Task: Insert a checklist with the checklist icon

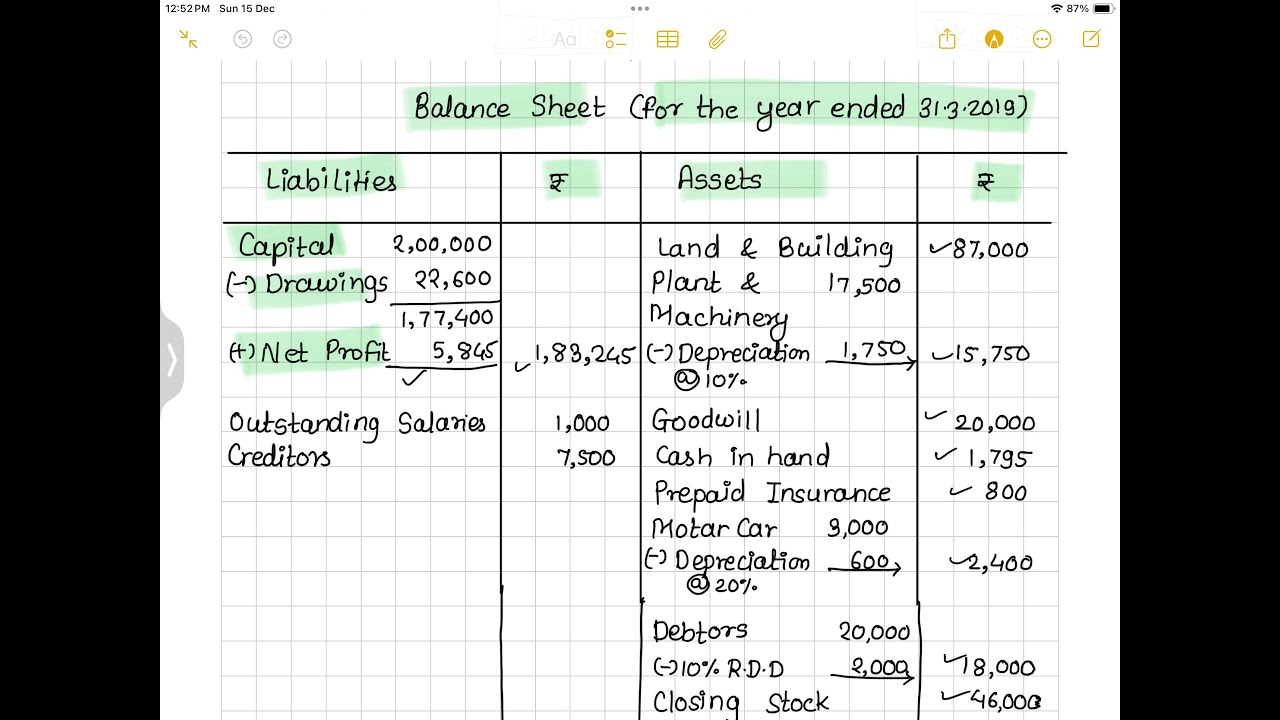Action: point(616,39)
